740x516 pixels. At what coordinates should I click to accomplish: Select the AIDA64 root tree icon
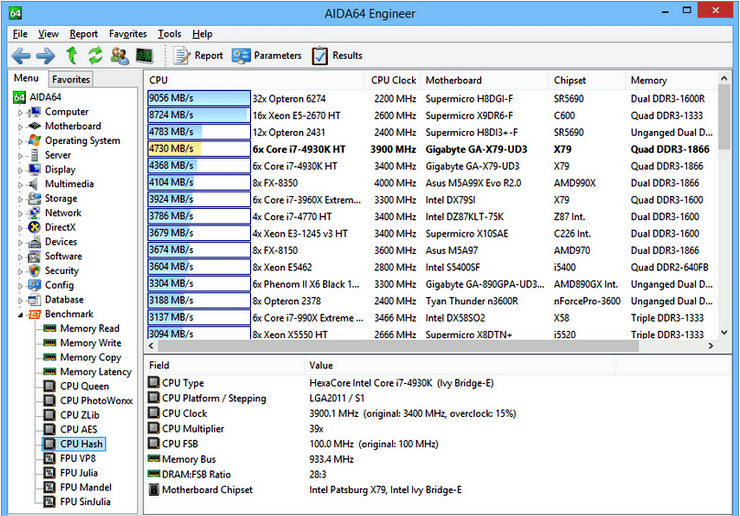click(19, 97)
